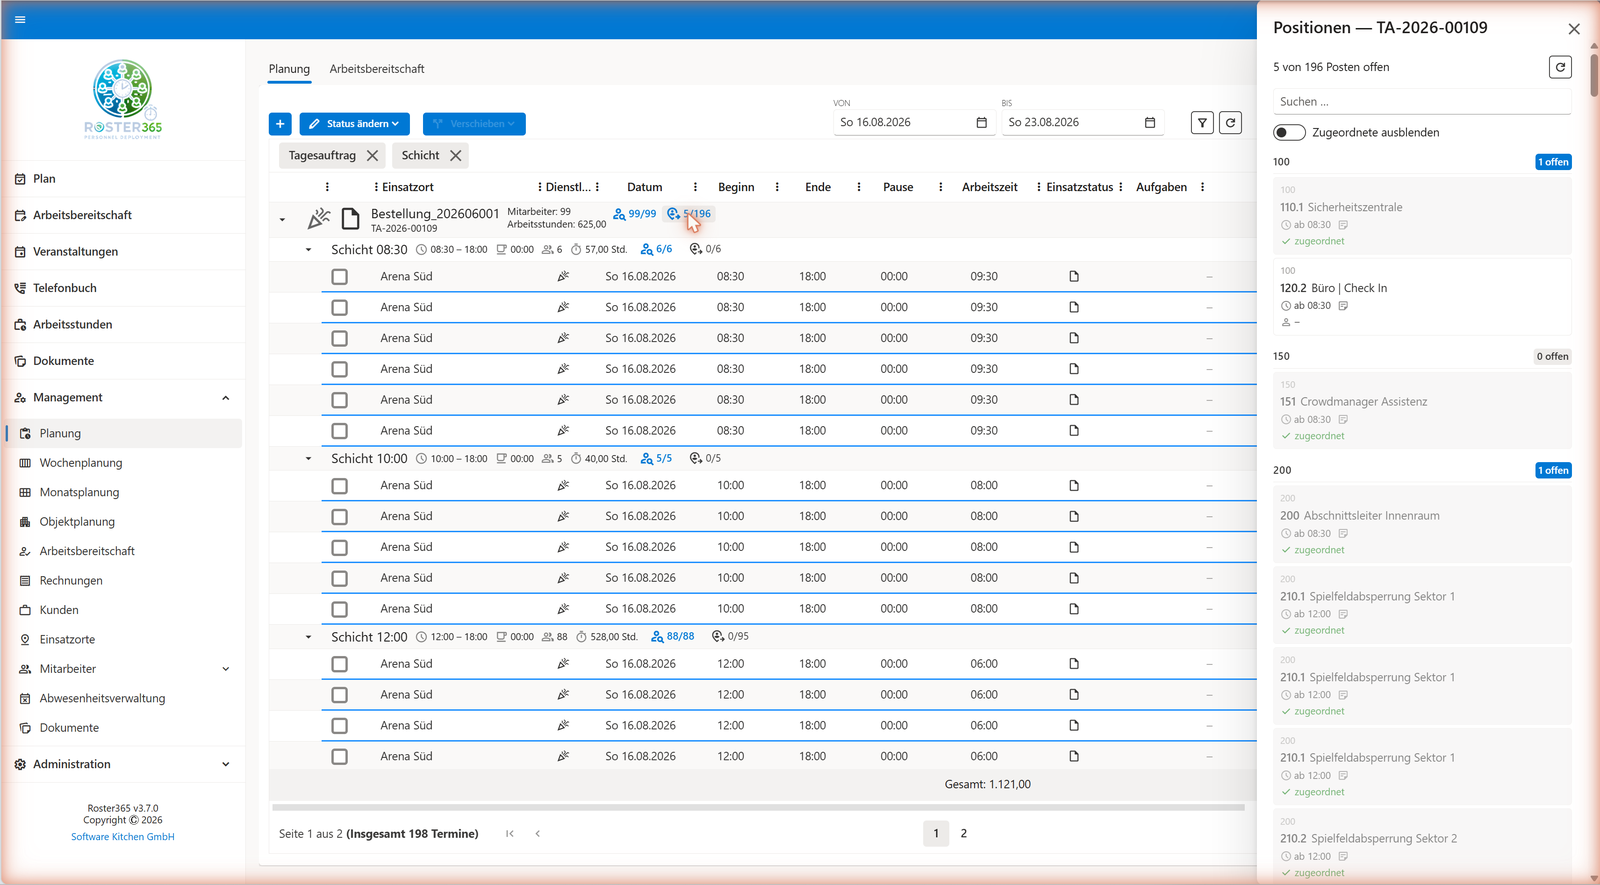The image size is (1600, 885).
Task: Tick the last row checkbox under Schicht 08:30
Action: (340, 431)
